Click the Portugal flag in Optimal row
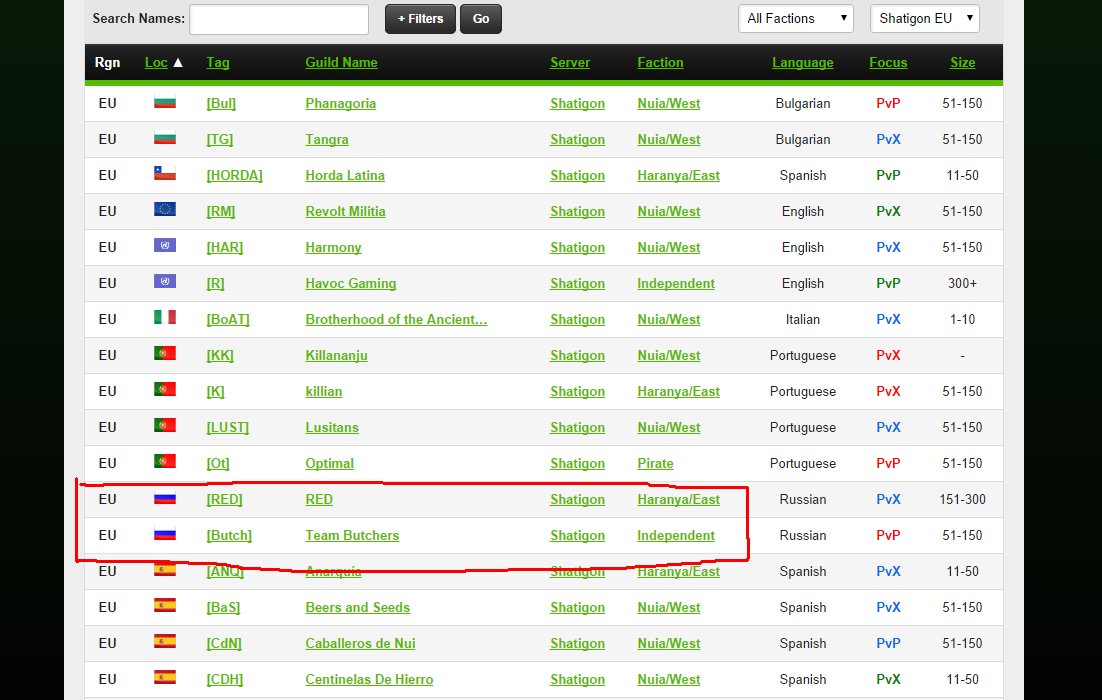This screenshot has width=1102, height=700. pos(164,461)
